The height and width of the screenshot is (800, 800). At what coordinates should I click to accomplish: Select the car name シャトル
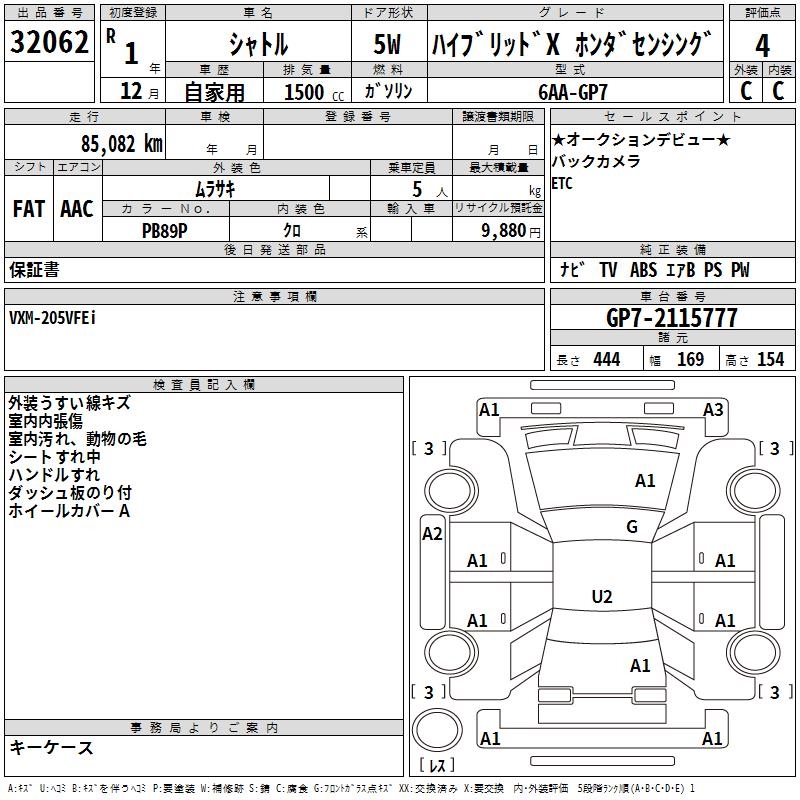[258, 45]
